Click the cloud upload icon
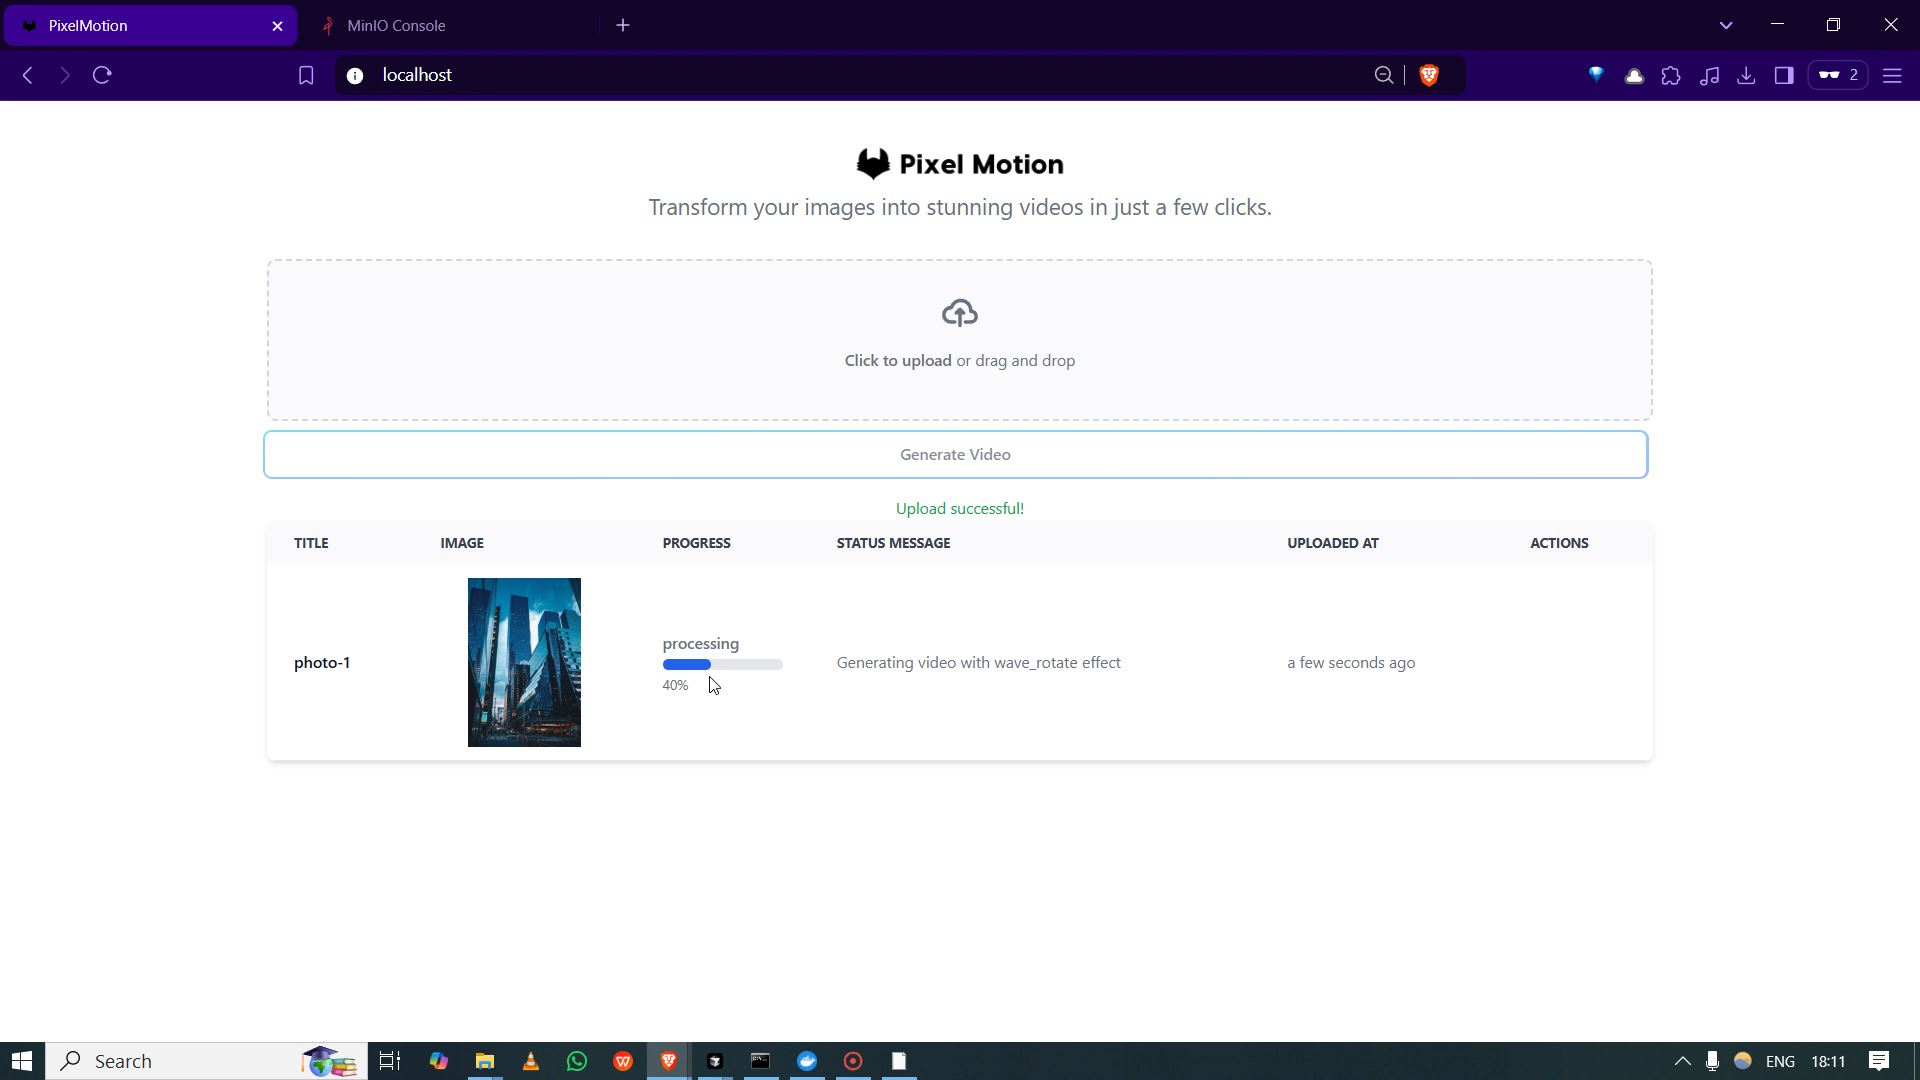The height and width of the screenshot is (1080, 1920). click(x=959, y=313)
